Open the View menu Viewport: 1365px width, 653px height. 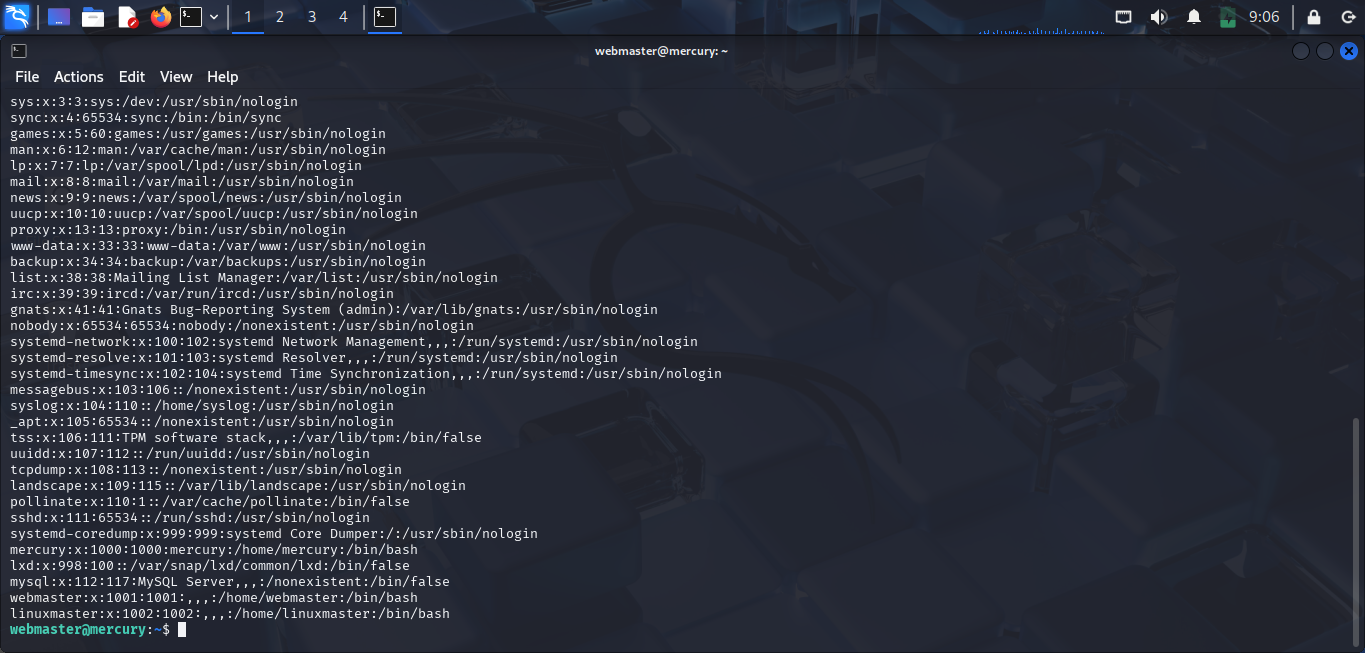click(176, 77)
